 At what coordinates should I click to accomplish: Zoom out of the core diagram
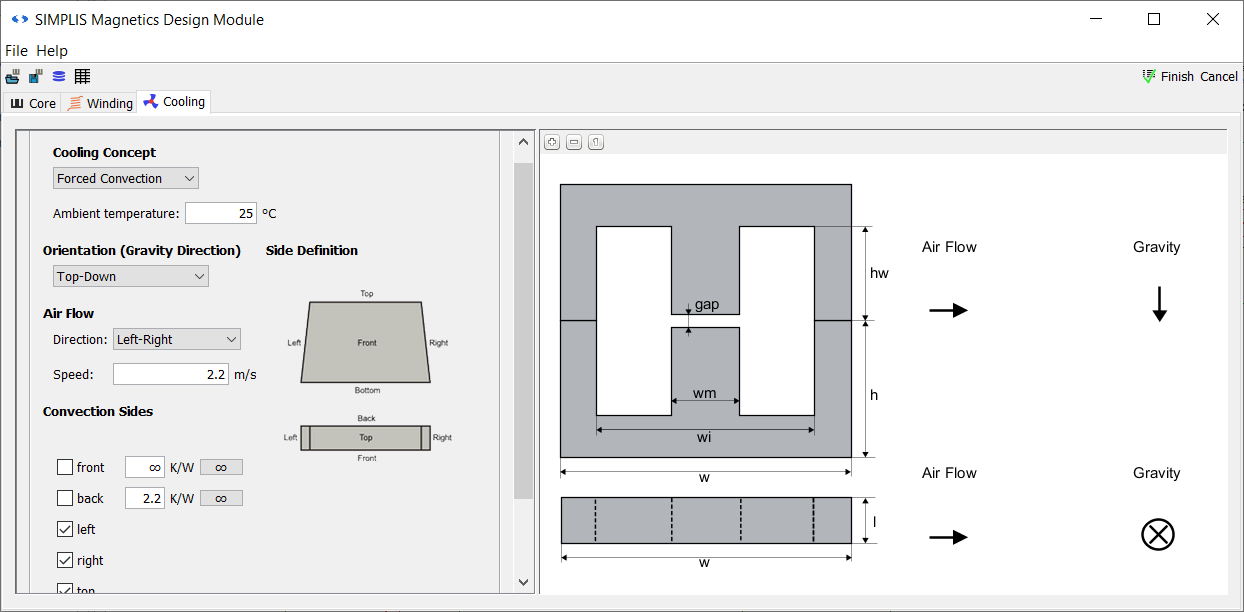pos(574,142)
